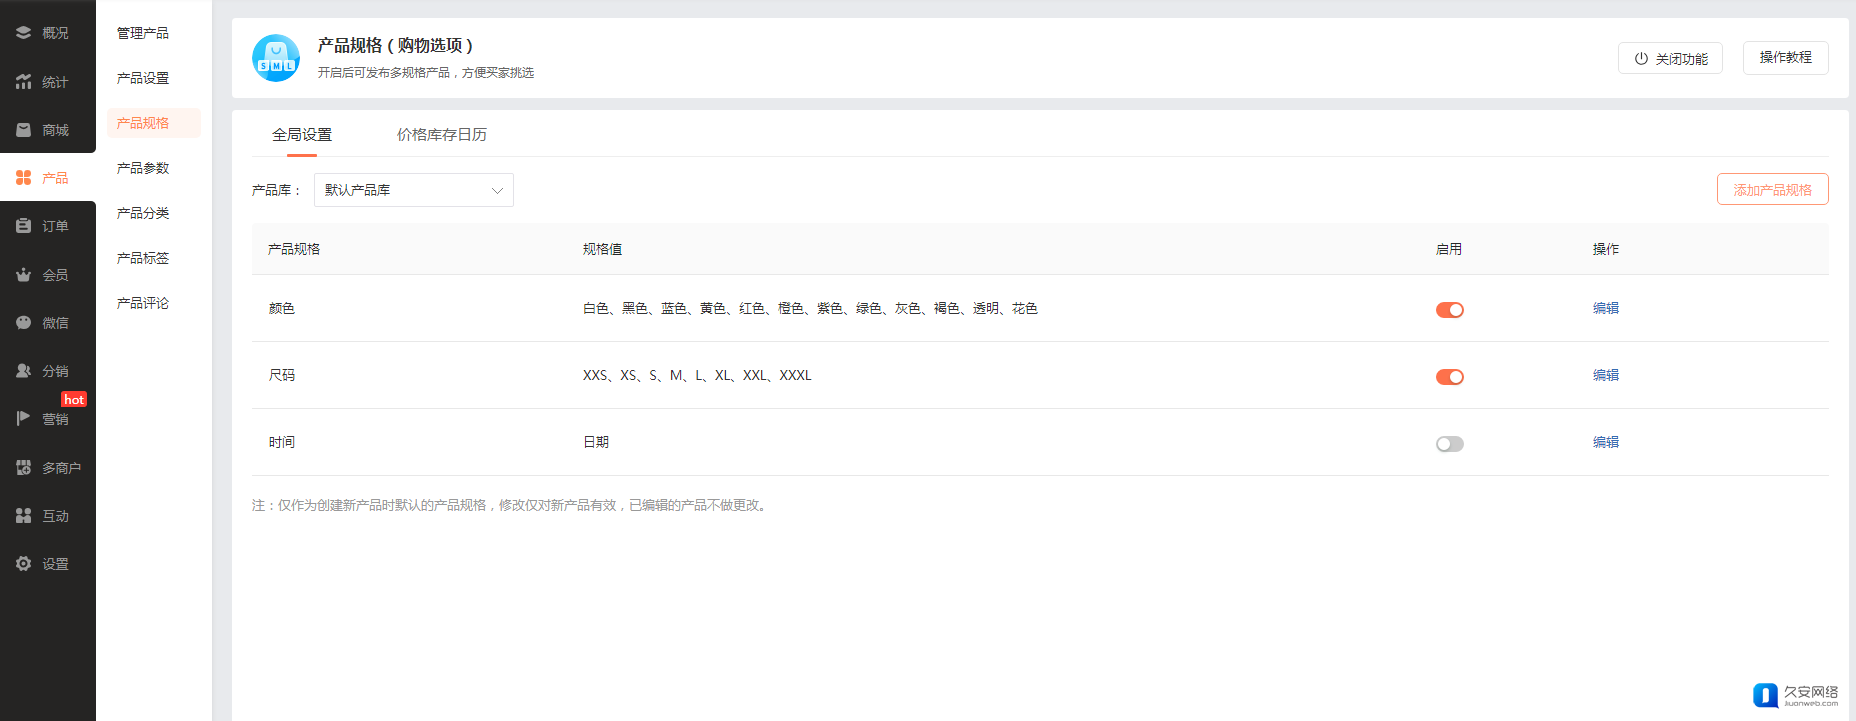Open the 营销 marketing flag icon
The height and width of the screenshot is (721, 1856).
click(x=23, y=419)
